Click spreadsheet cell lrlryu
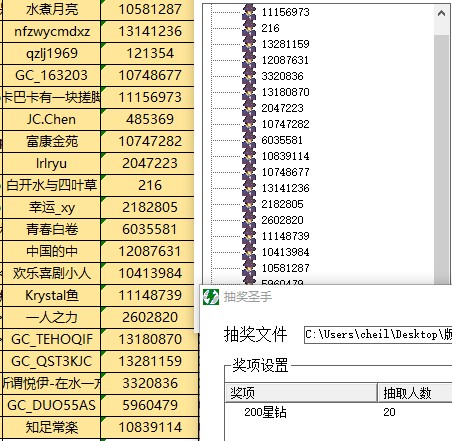 point(51,163)
